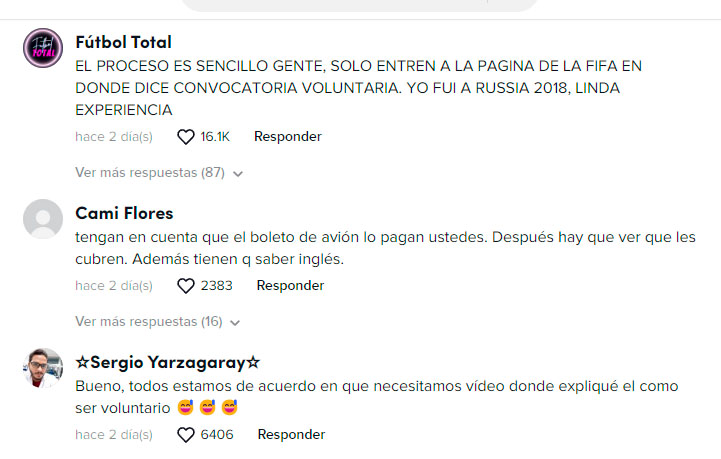This screenshot has width=721, height=459.
Task: Open Sergio Yarzagaray's profile photo
Action: click(43, 368)
